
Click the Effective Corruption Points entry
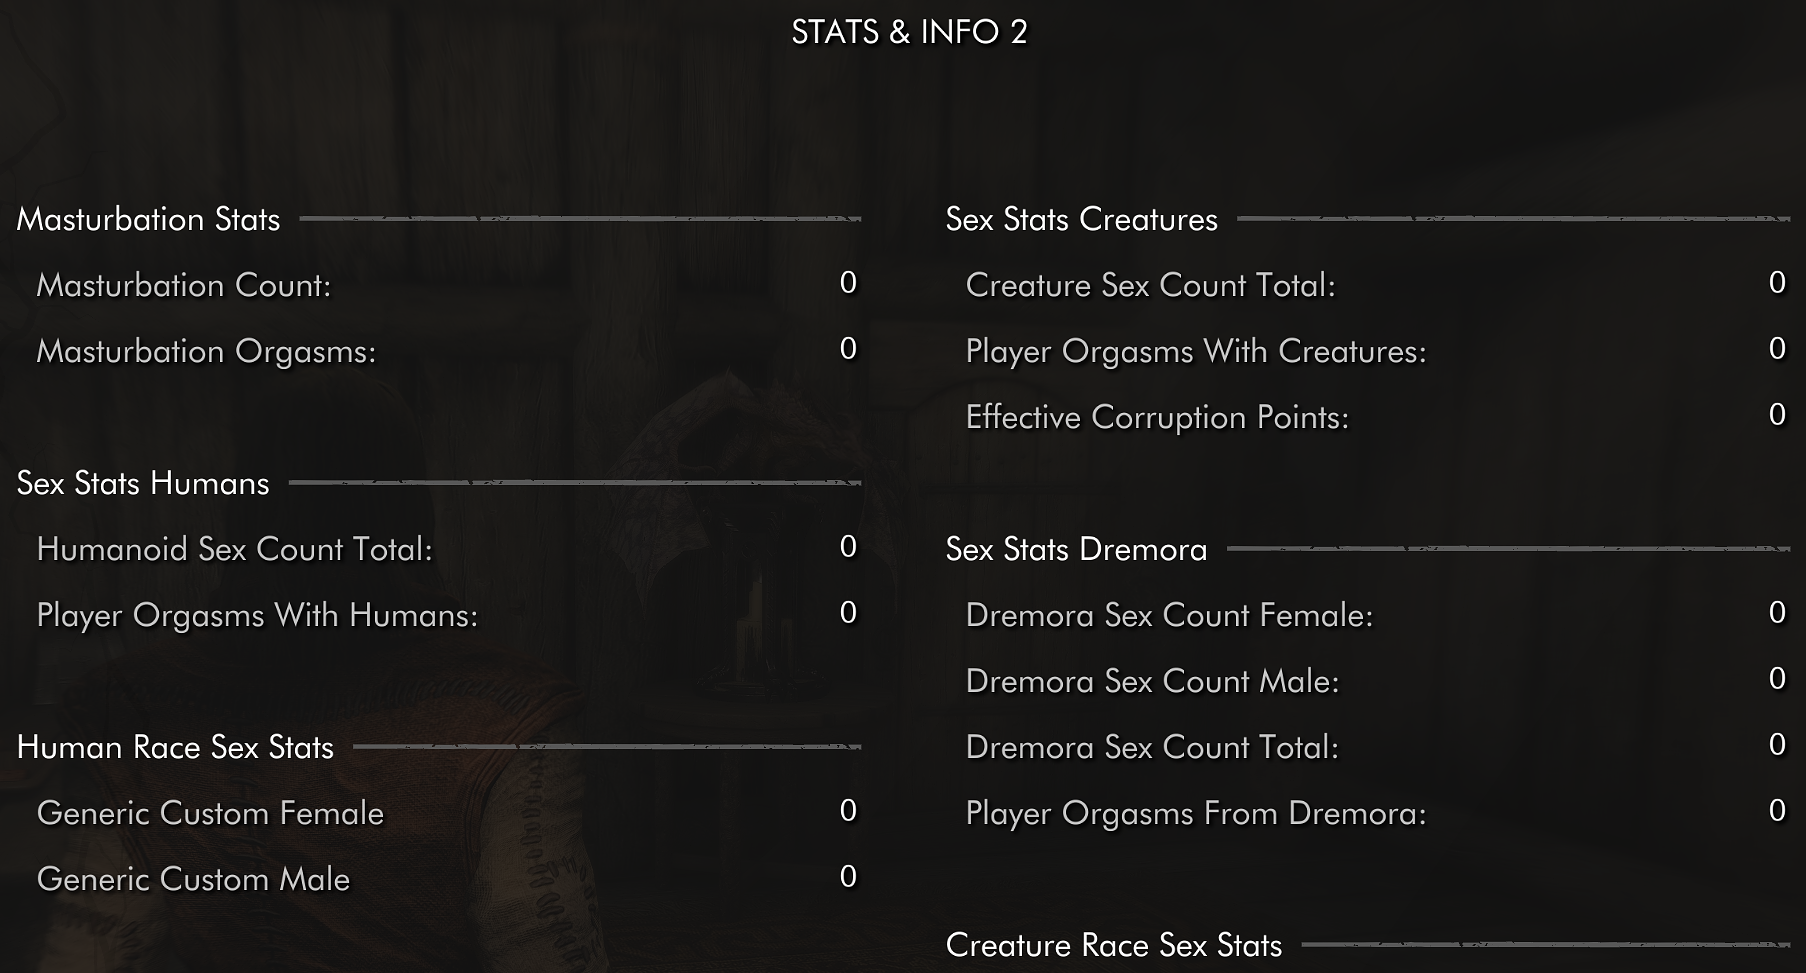pos(1375,417)
